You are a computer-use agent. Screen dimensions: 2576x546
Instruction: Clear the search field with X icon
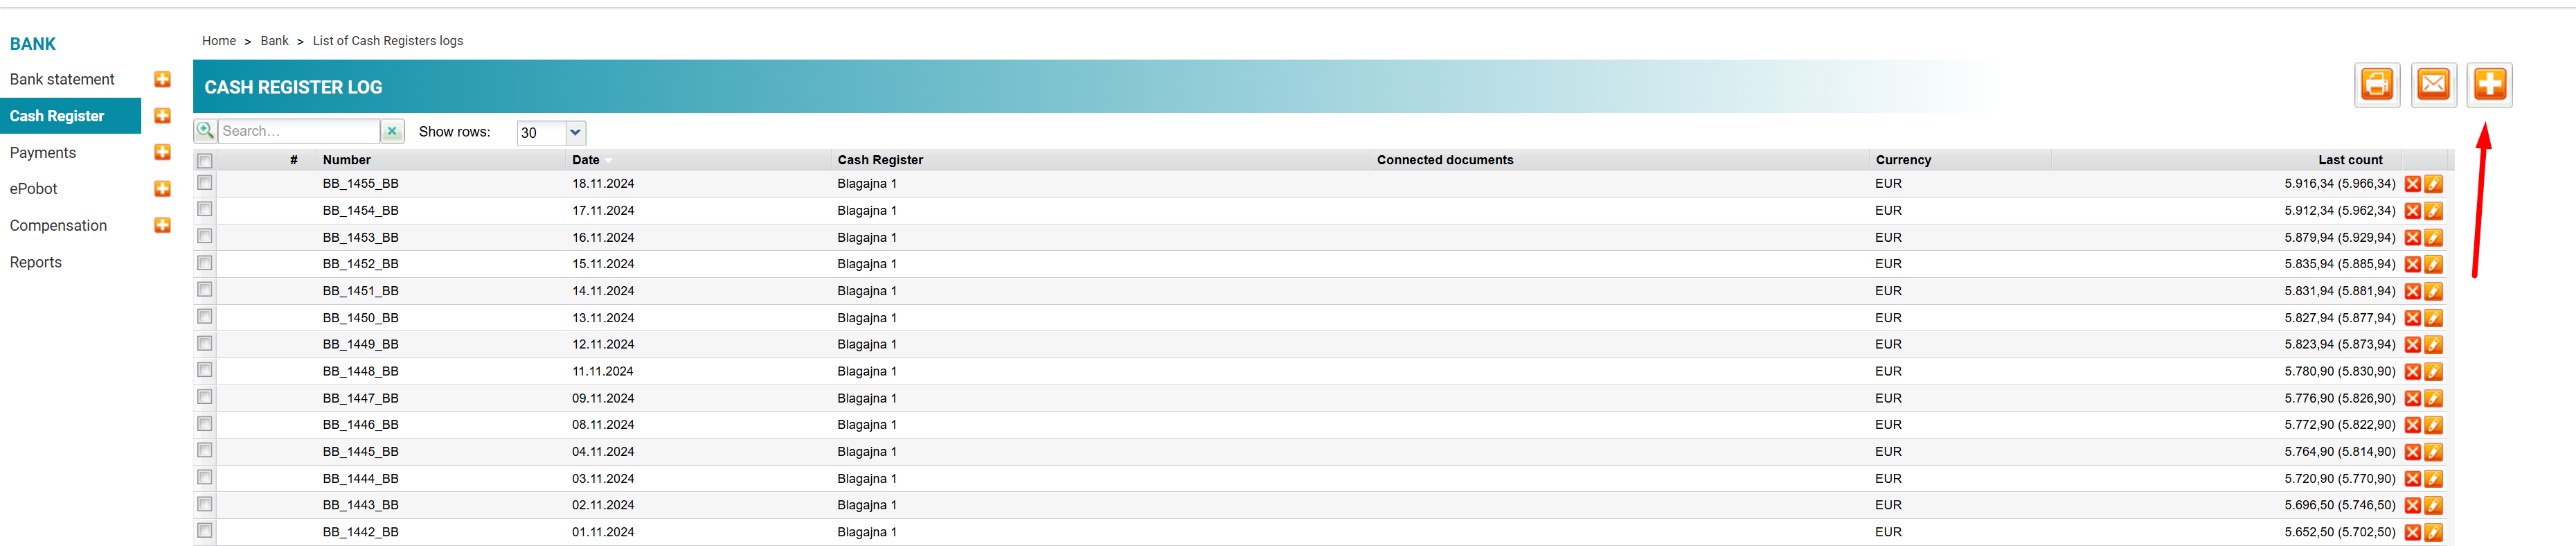[392, 131]
